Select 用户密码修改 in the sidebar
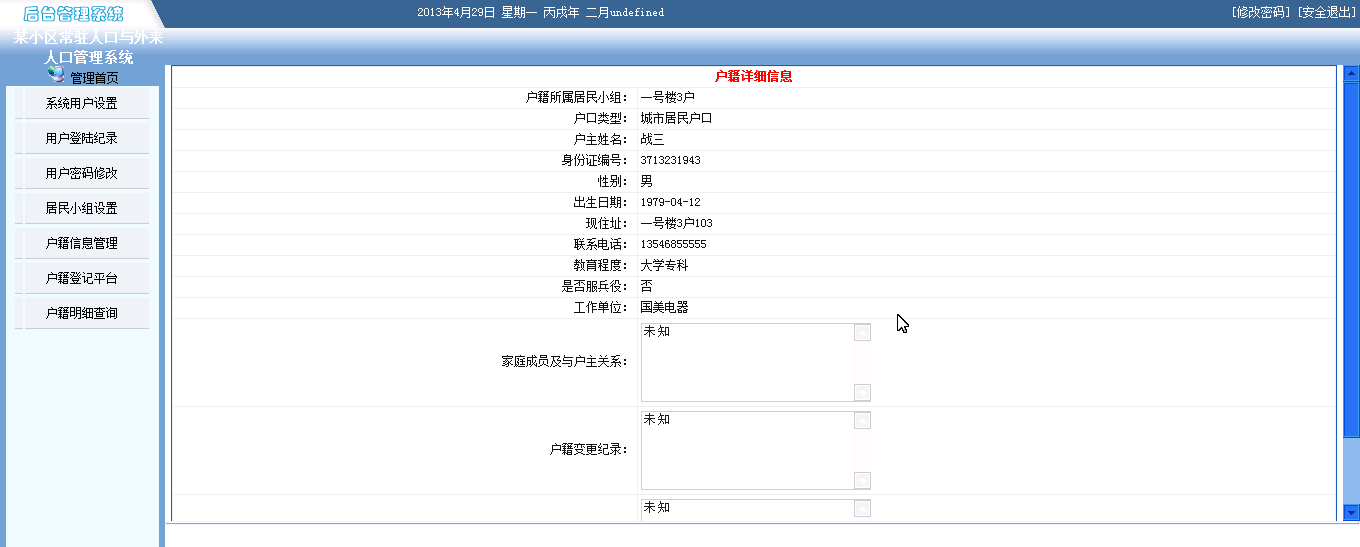This screenshot has height=547, width=1360. (82, 173)
